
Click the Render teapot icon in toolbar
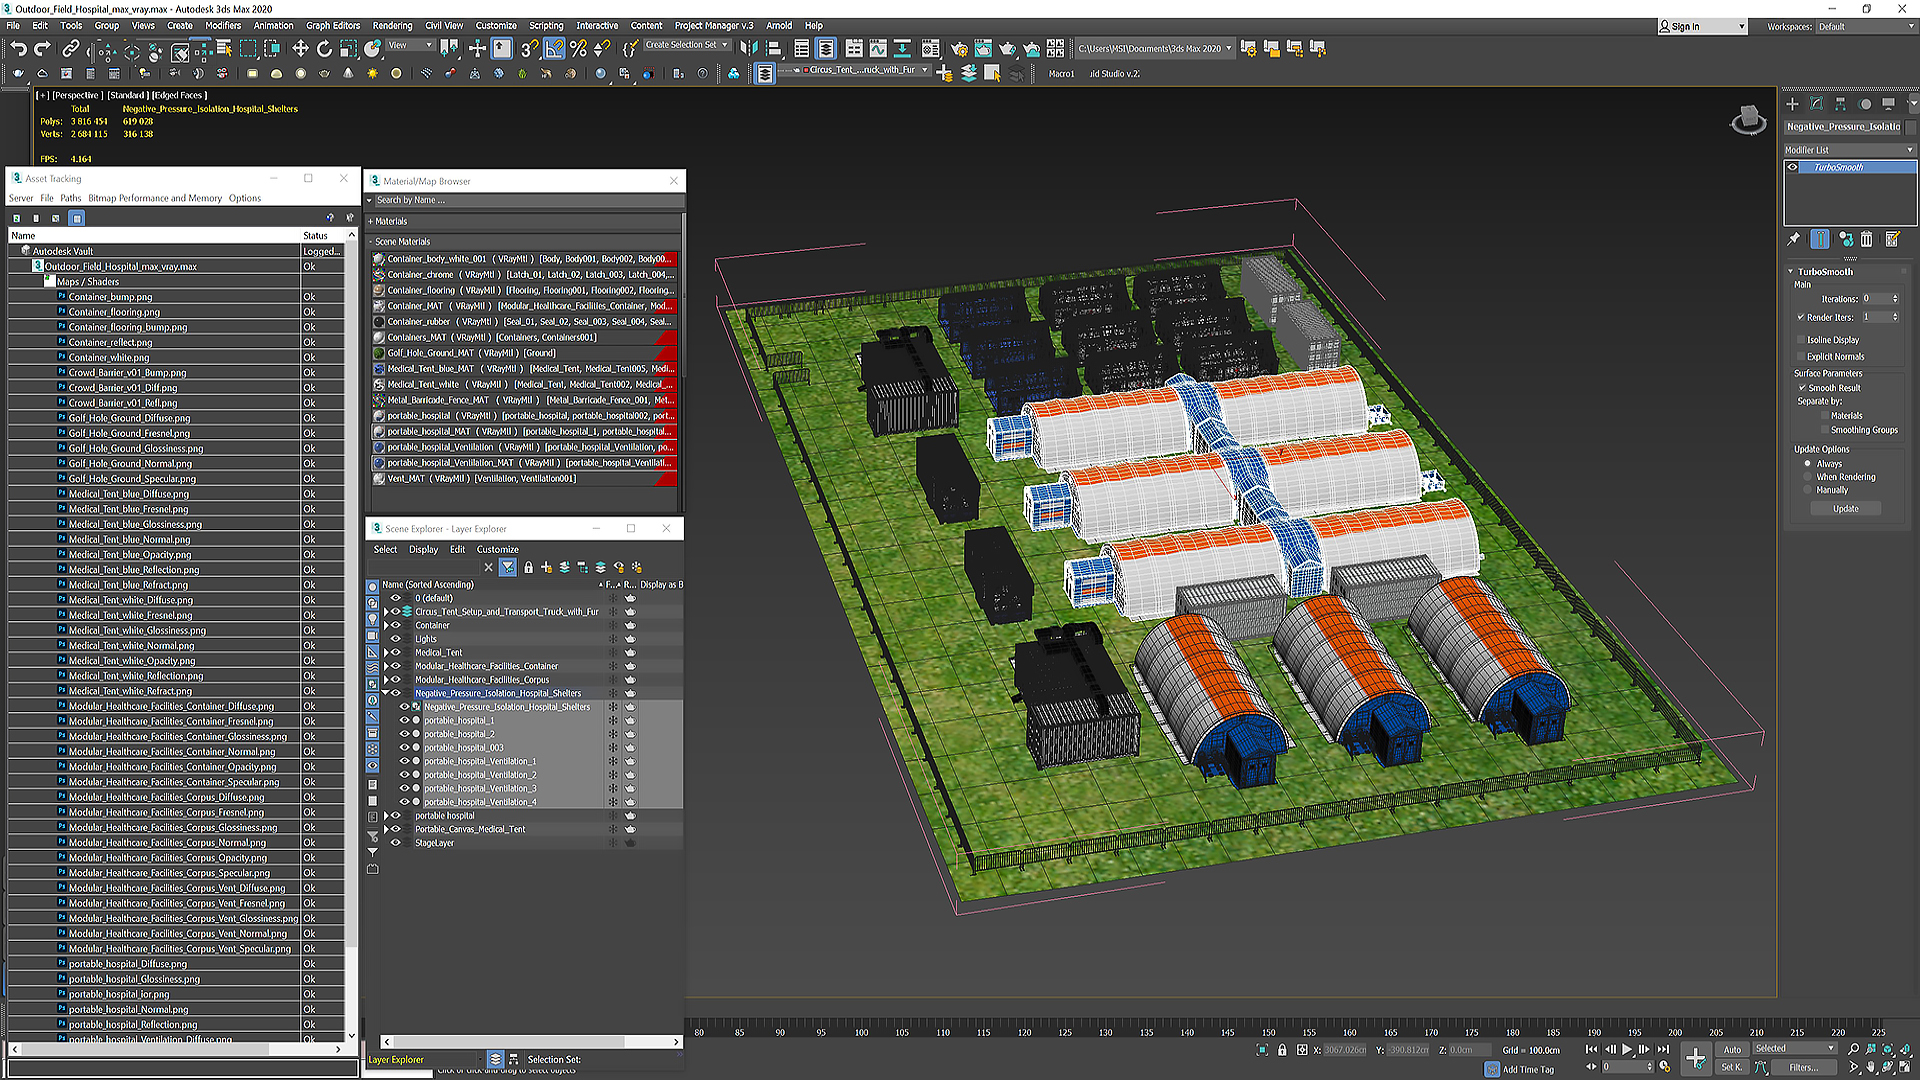point(1007,48)
